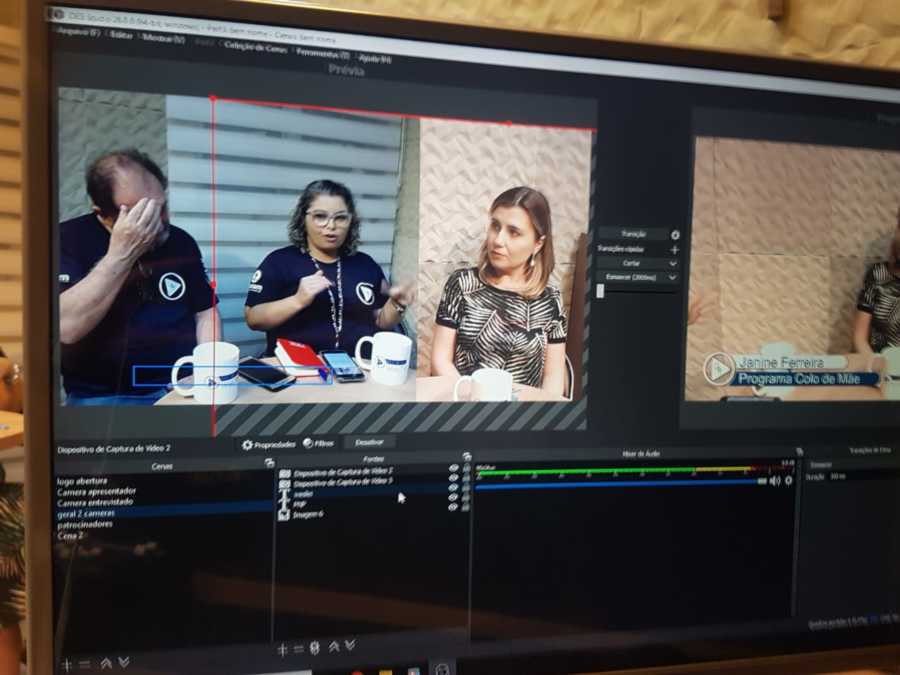Viewport: 900px width, 675px height.
Task: Open the Ferramentas menu
Action: tap(323, 53)
